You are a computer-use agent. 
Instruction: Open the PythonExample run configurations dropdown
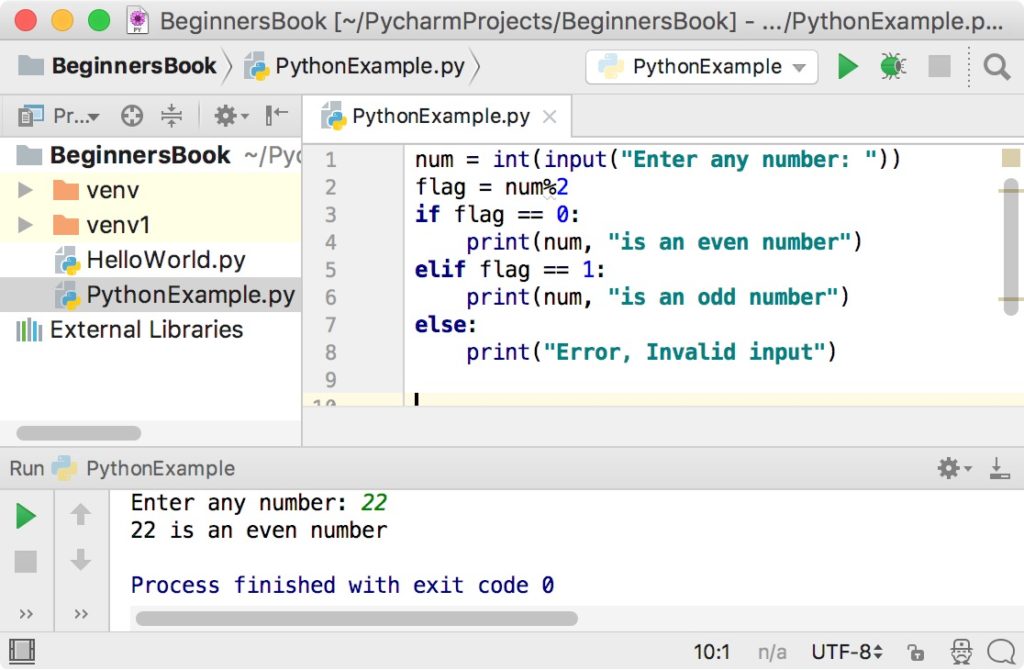[701, 66]
